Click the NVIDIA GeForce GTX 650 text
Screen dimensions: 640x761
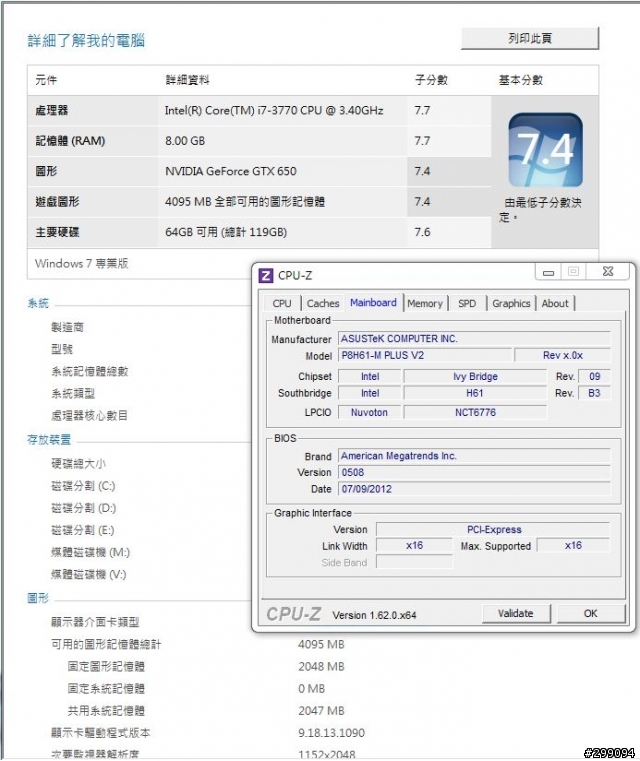(230, 171)
